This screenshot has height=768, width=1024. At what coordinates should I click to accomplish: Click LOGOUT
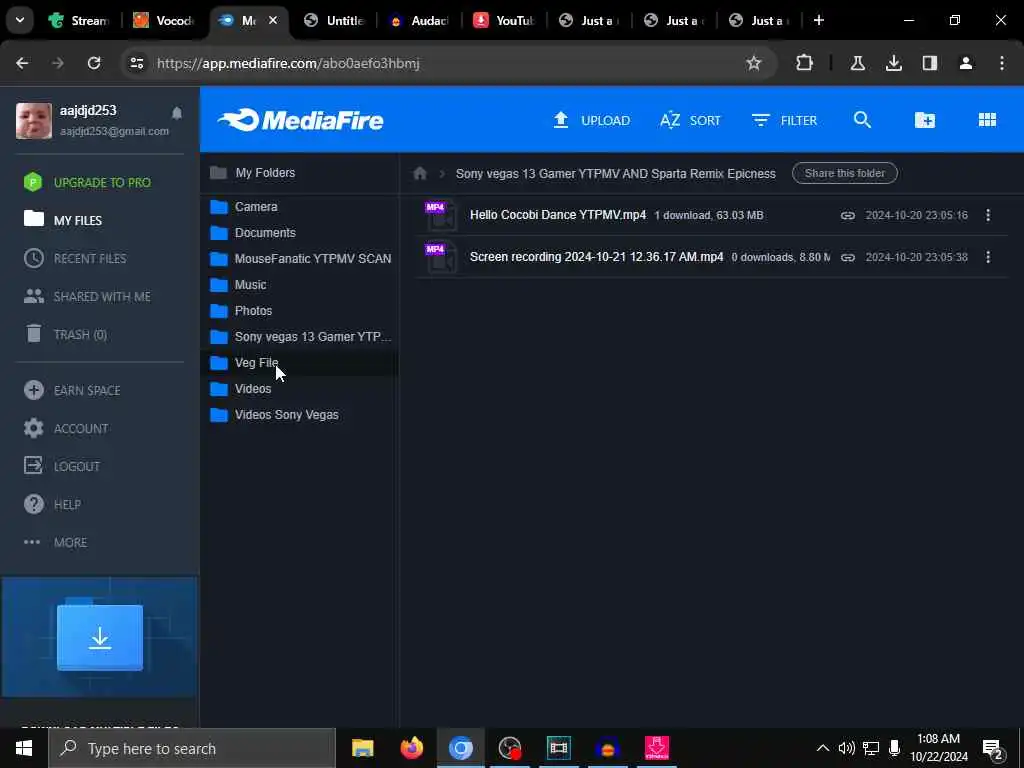click(x=62, y=466)
